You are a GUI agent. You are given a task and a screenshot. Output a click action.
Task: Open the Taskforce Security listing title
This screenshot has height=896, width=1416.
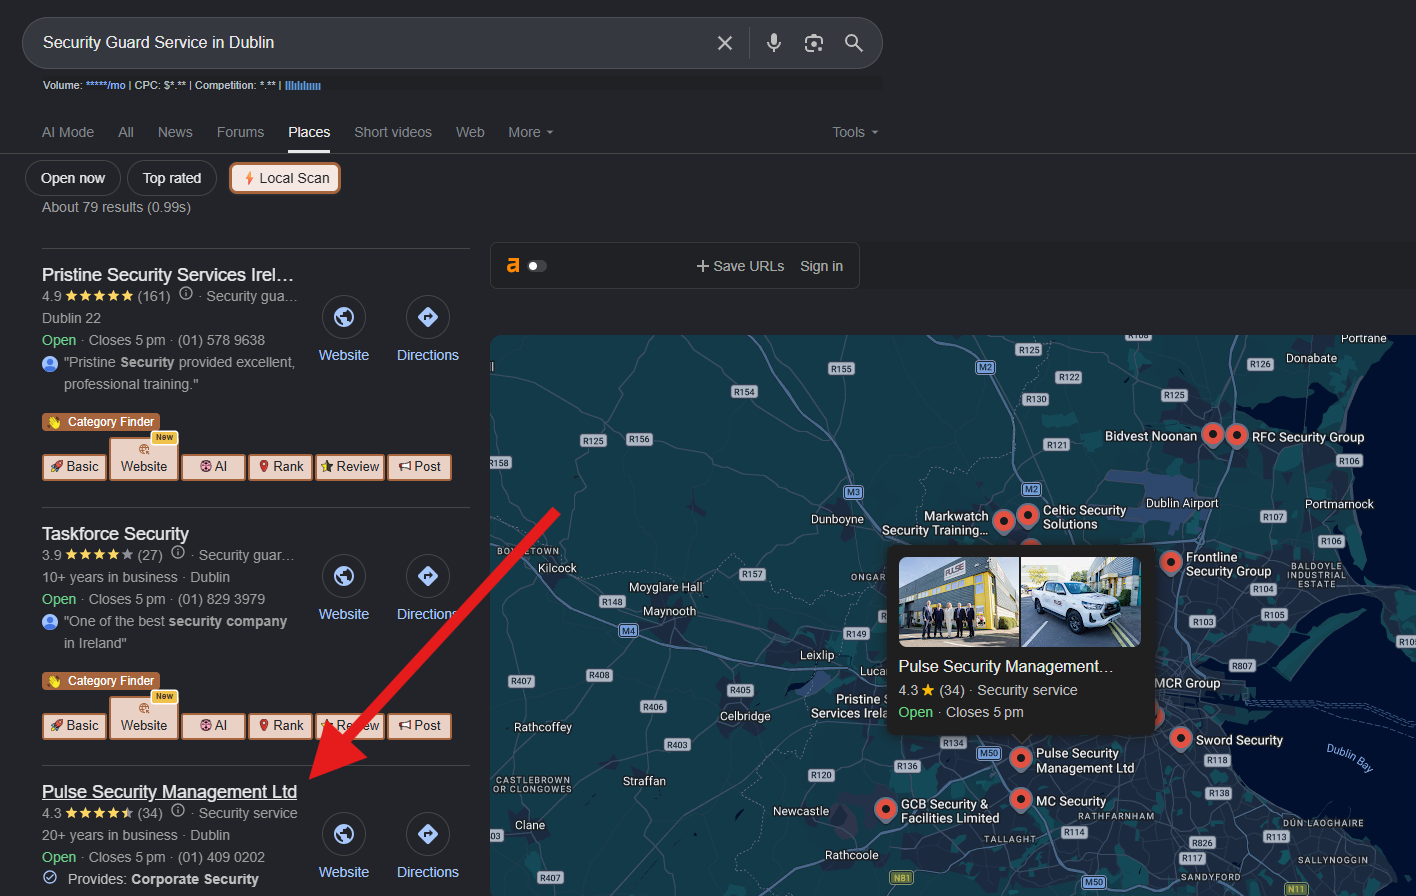tap(115, 534)
